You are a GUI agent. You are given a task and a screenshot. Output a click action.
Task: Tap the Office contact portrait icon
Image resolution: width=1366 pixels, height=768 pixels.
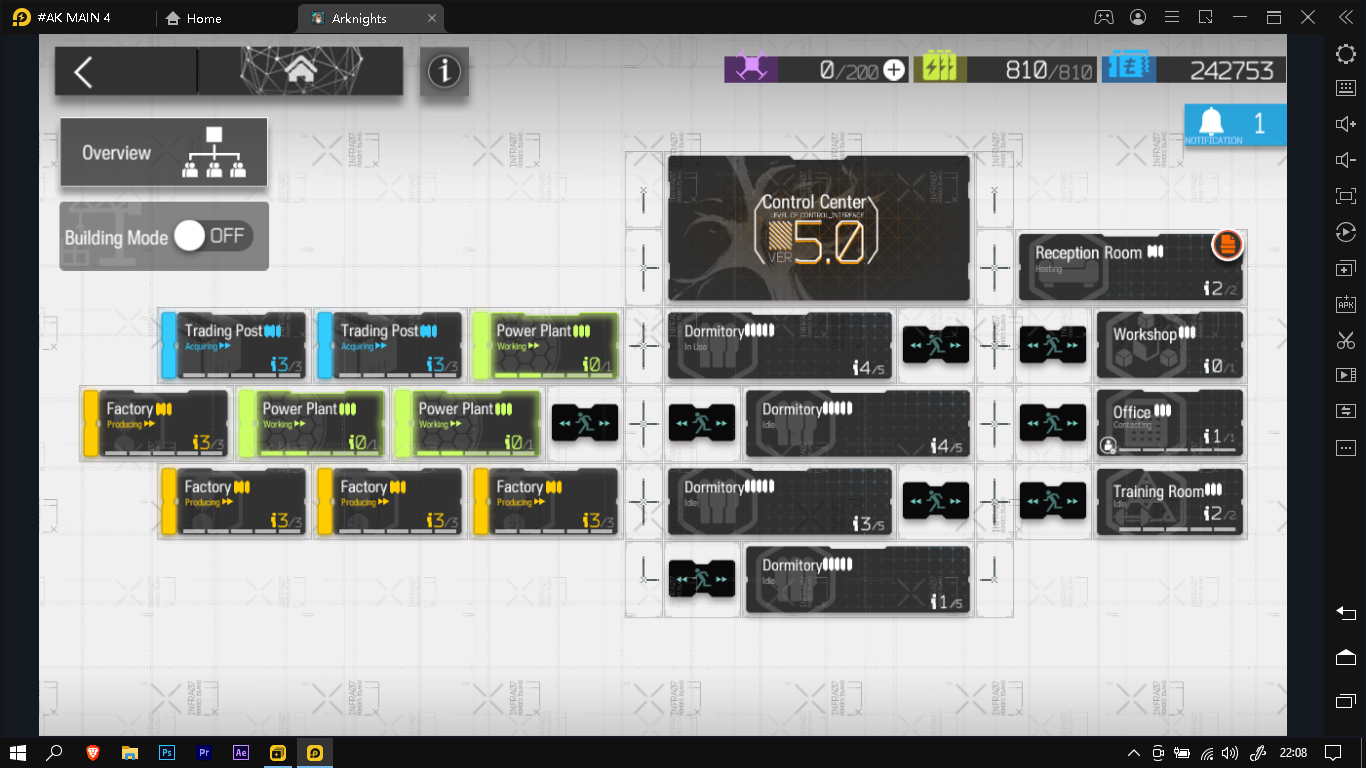(x=1108, y=446)
